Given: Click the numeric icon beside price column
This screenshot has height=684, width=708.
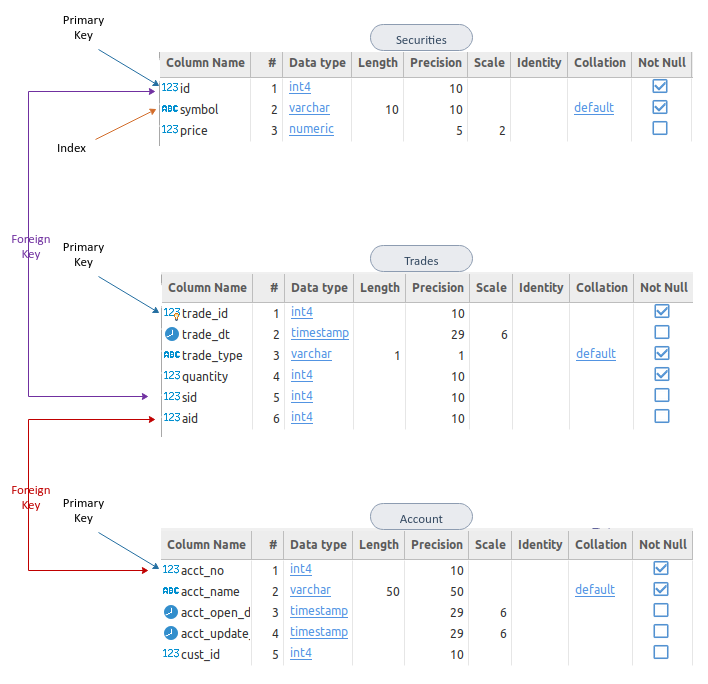Looking at the screenshot, I should coord(169,130).
